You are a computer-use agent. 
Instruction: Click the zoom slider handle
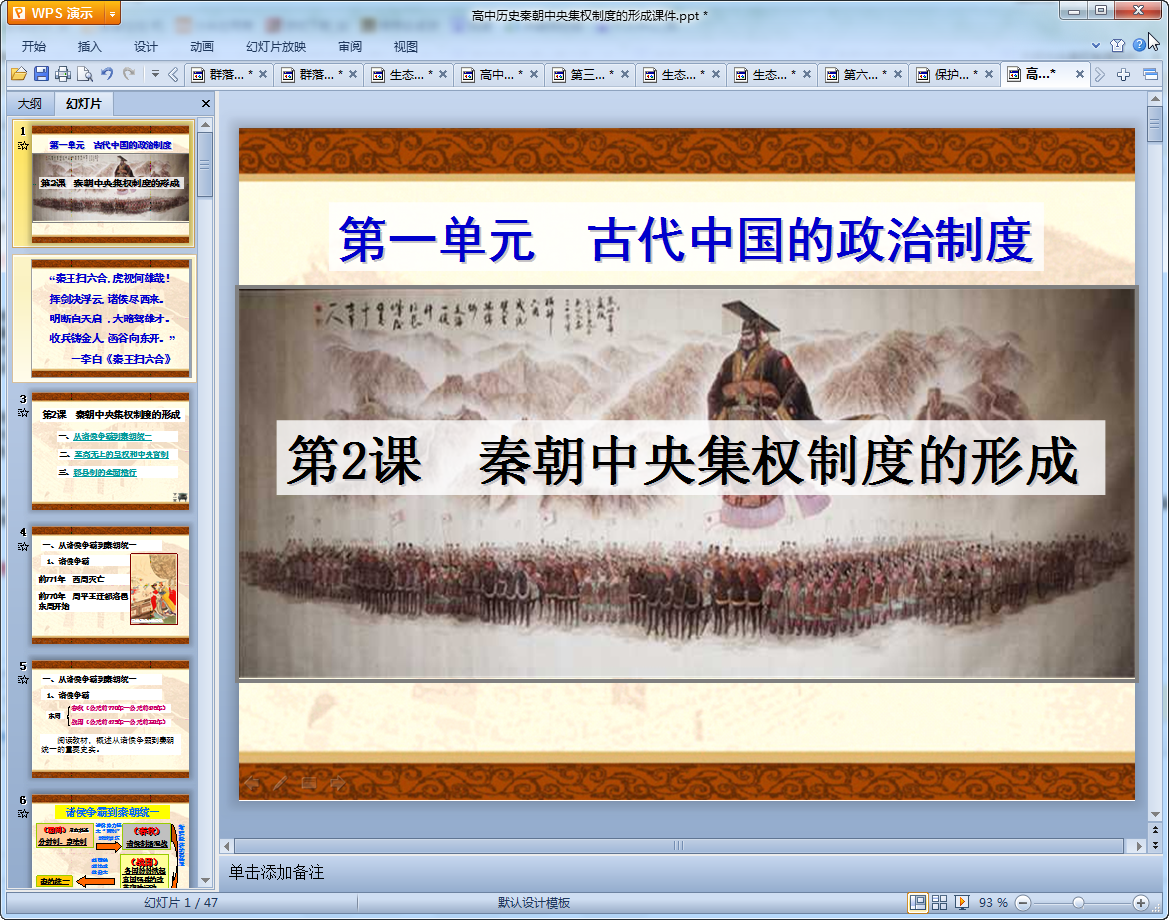[1078, 903]
